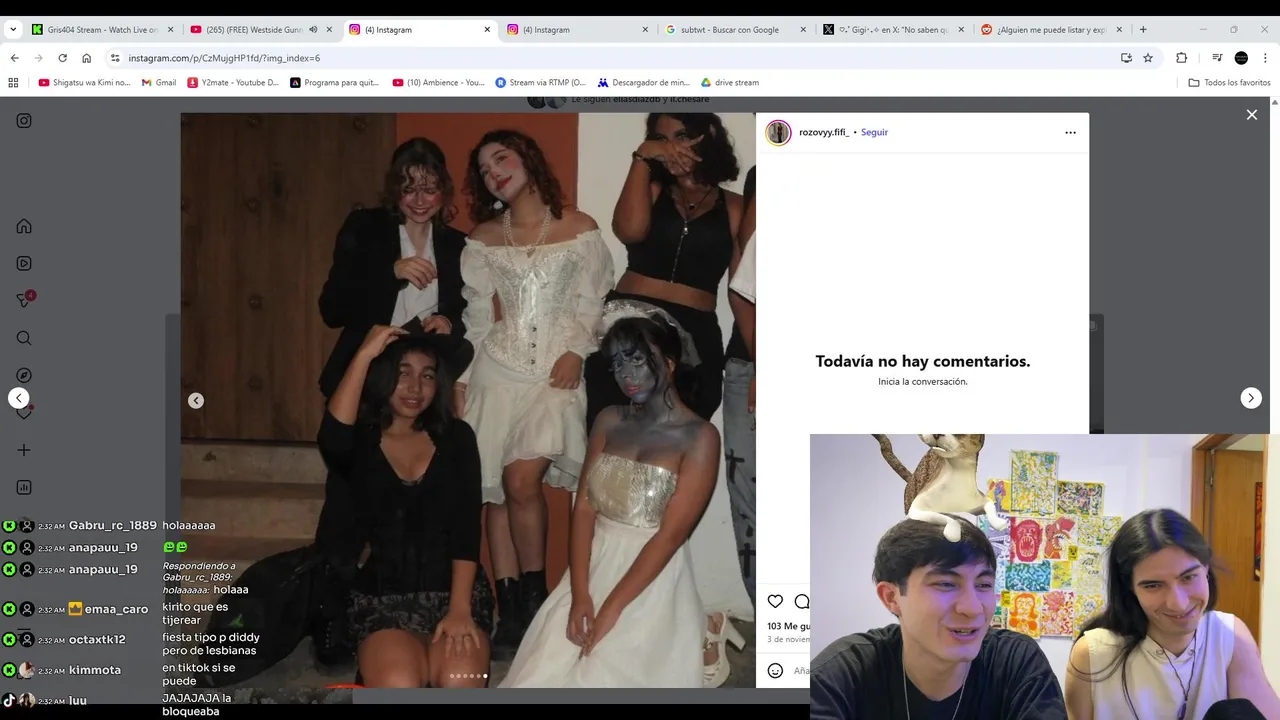Click chat username kimmota

pos(95,670)
